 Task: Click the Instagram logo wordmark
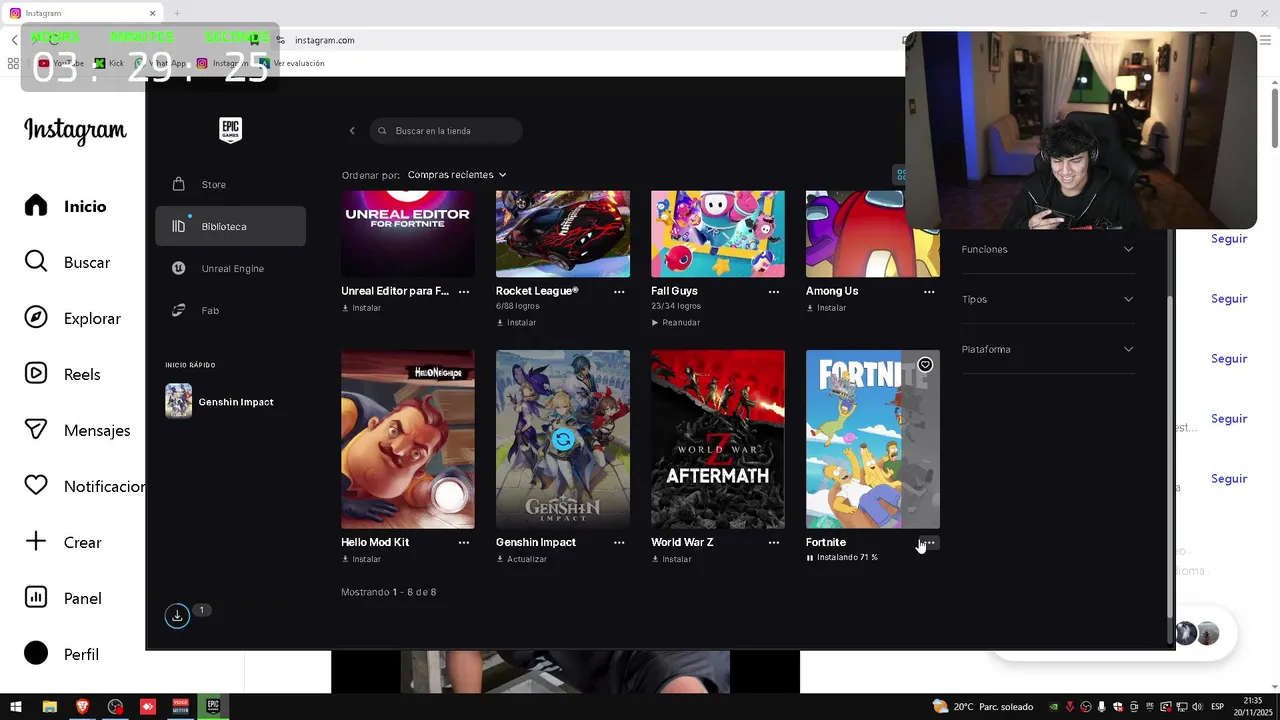(x=75, y=131)
